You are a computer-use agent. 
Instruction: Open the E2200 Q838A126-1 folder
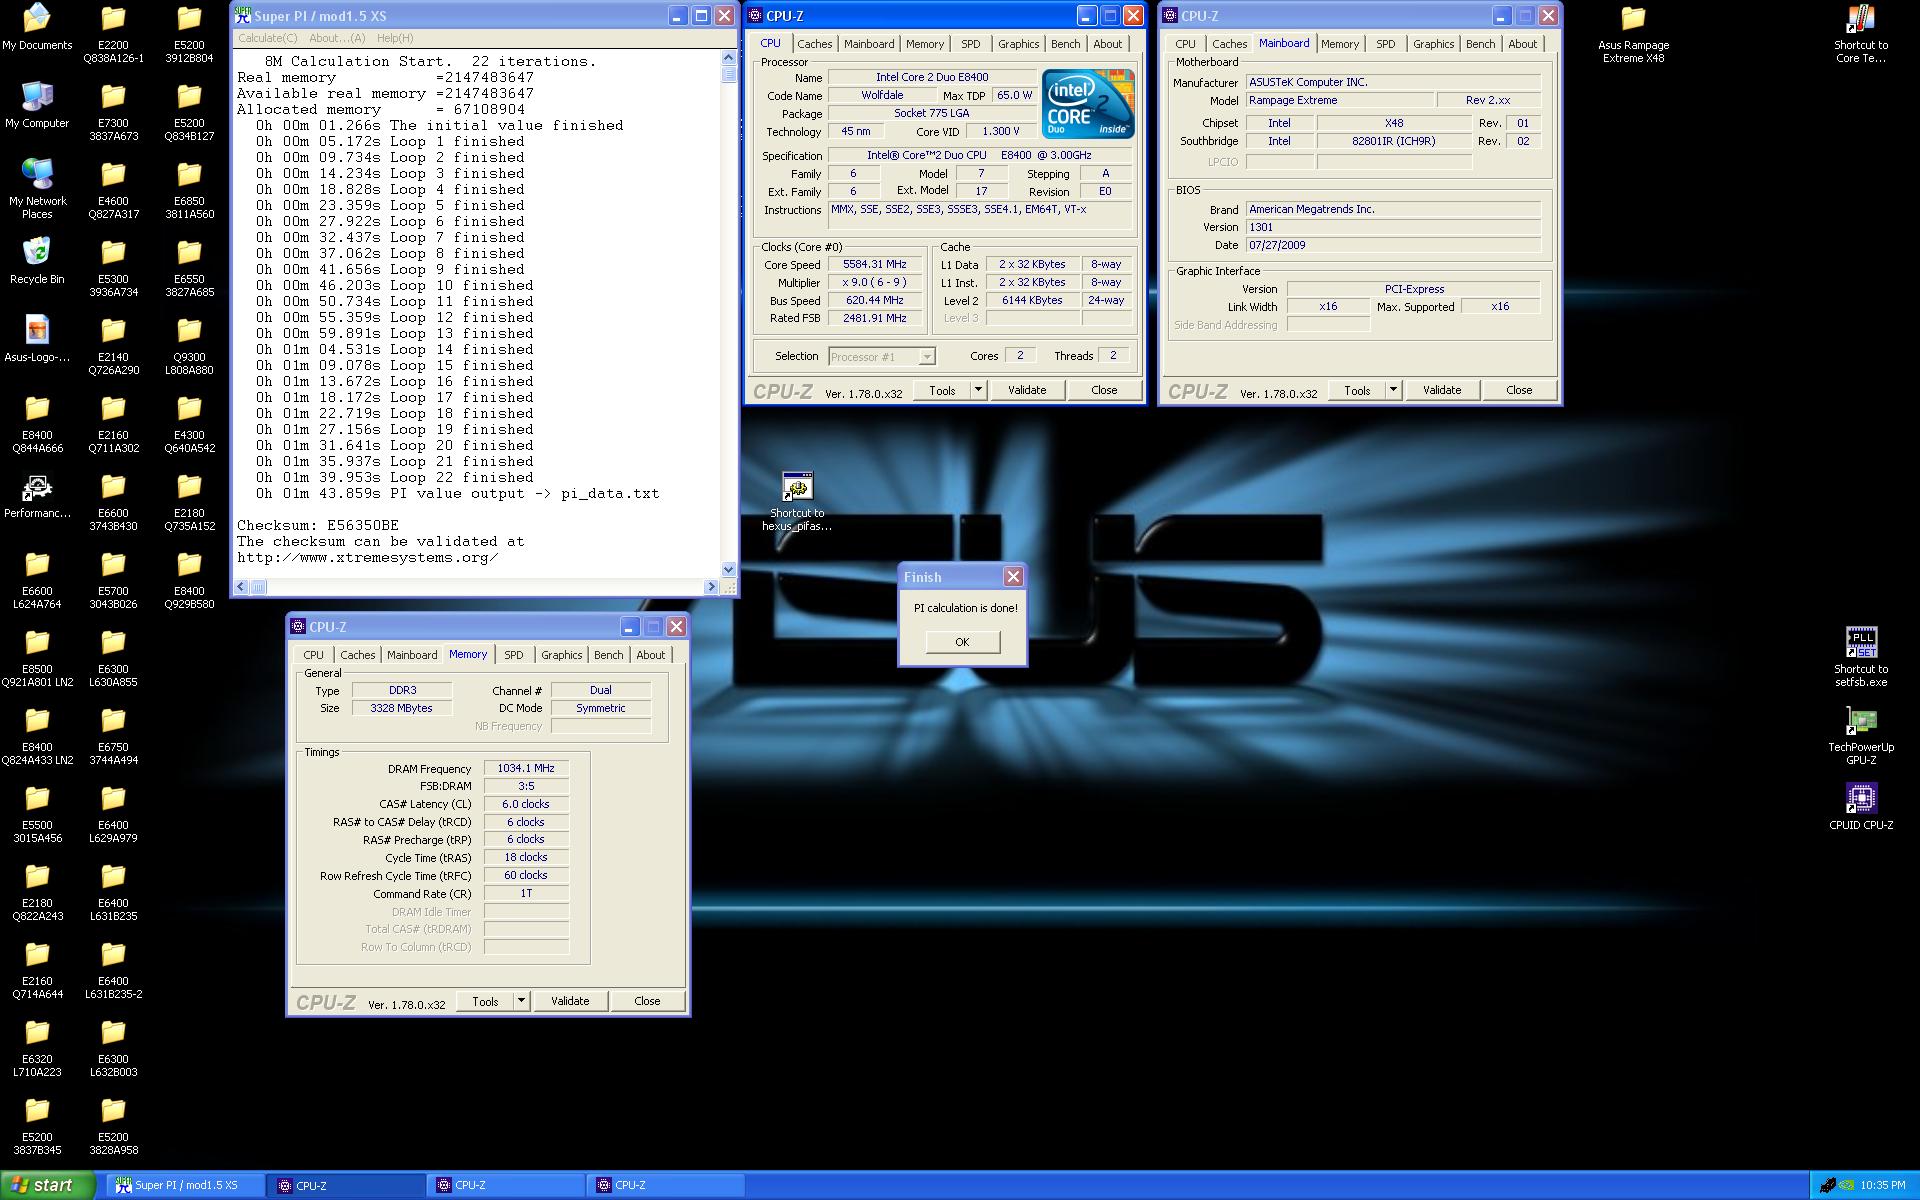[113, 35]
